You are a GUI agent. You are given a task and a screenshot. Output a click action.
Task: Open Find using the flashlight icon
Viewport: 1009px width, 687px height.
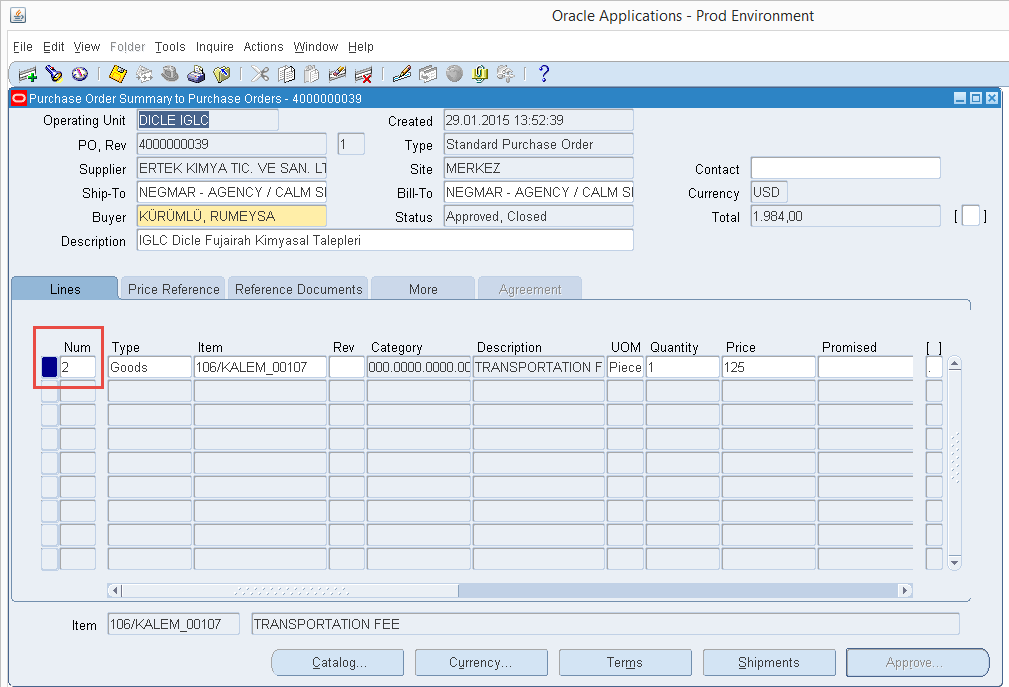coord(53,74)
